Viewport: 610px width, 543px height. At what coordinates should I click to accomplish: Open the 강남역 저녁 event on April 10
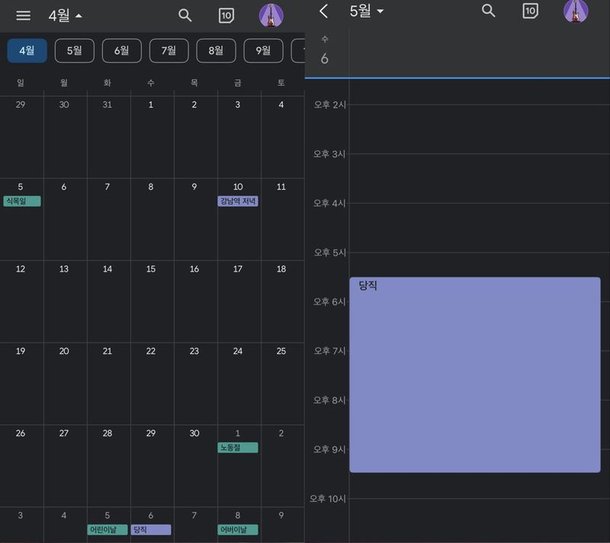(x=238, y=201)
